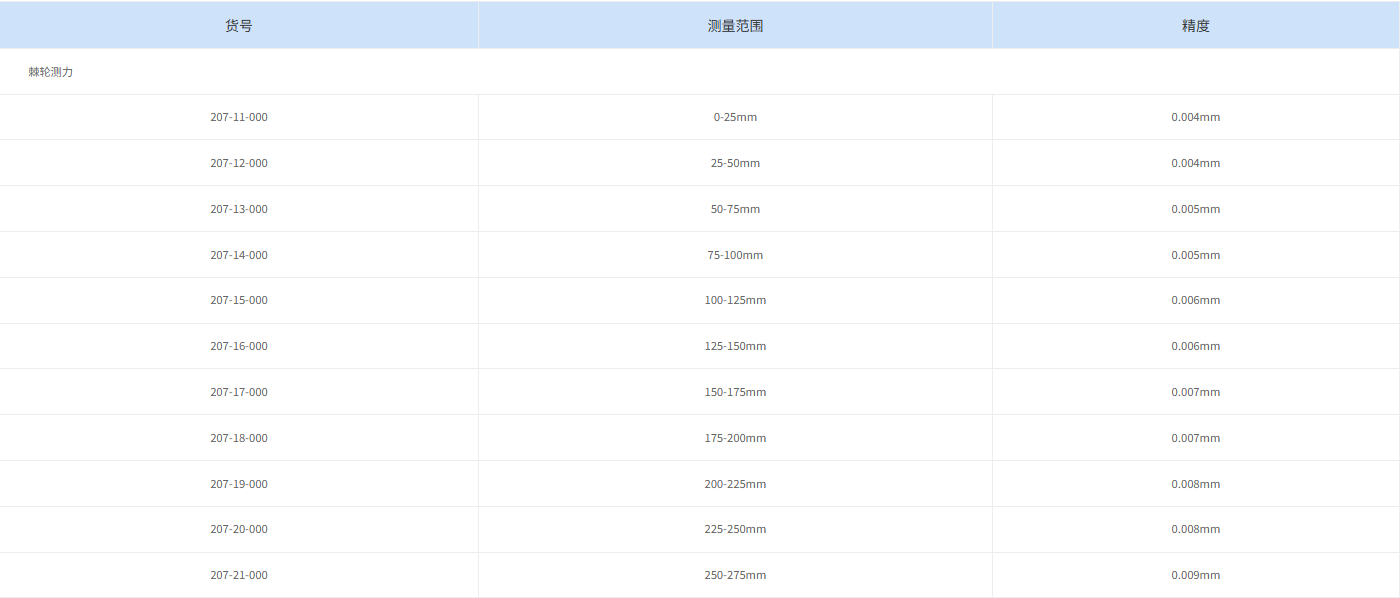Viewport: 1400px width, 598px height.
Task: Open product link 207-13-000
Action: coord(238,209)
